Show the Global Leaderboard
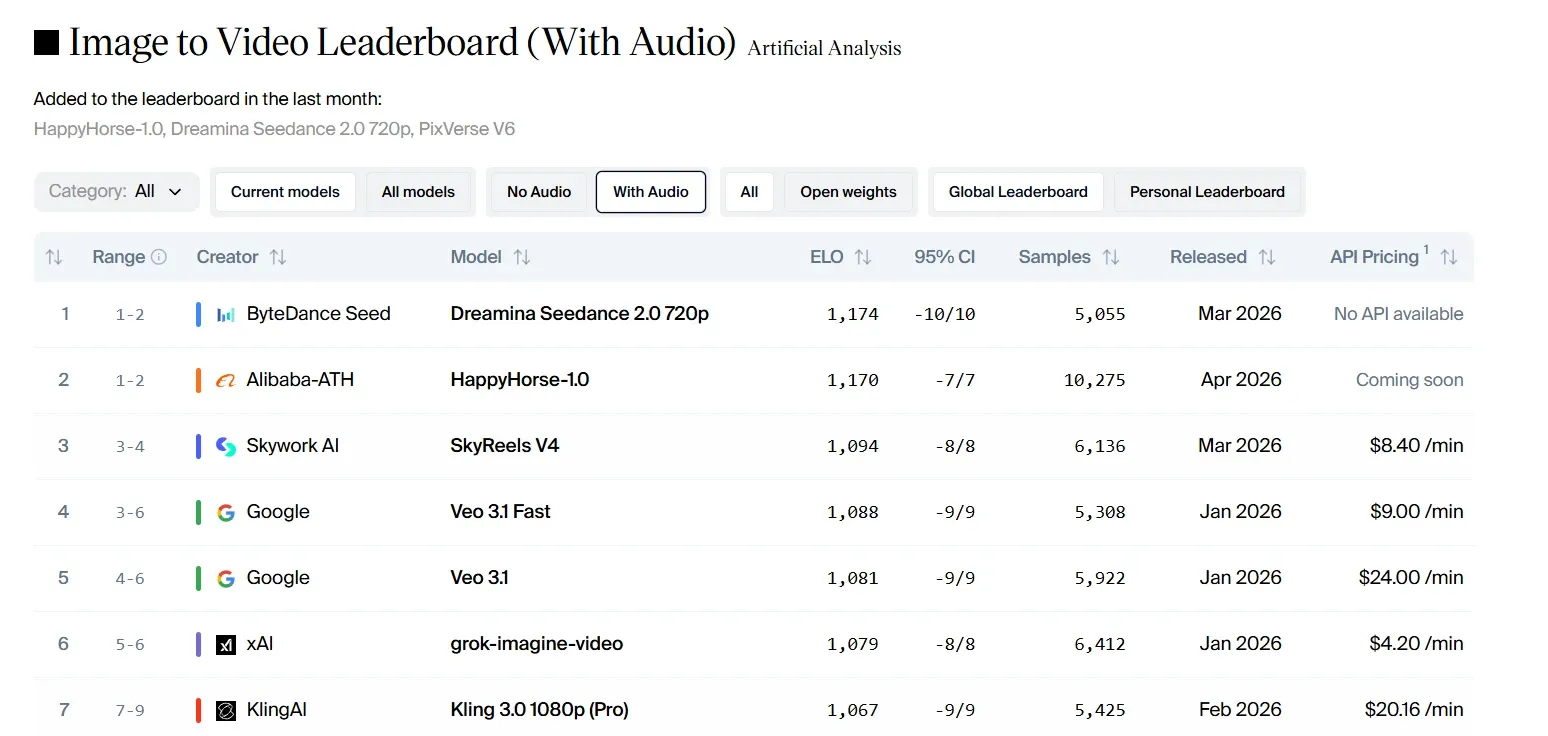The image size is (1548, 736). (1018, 192)
